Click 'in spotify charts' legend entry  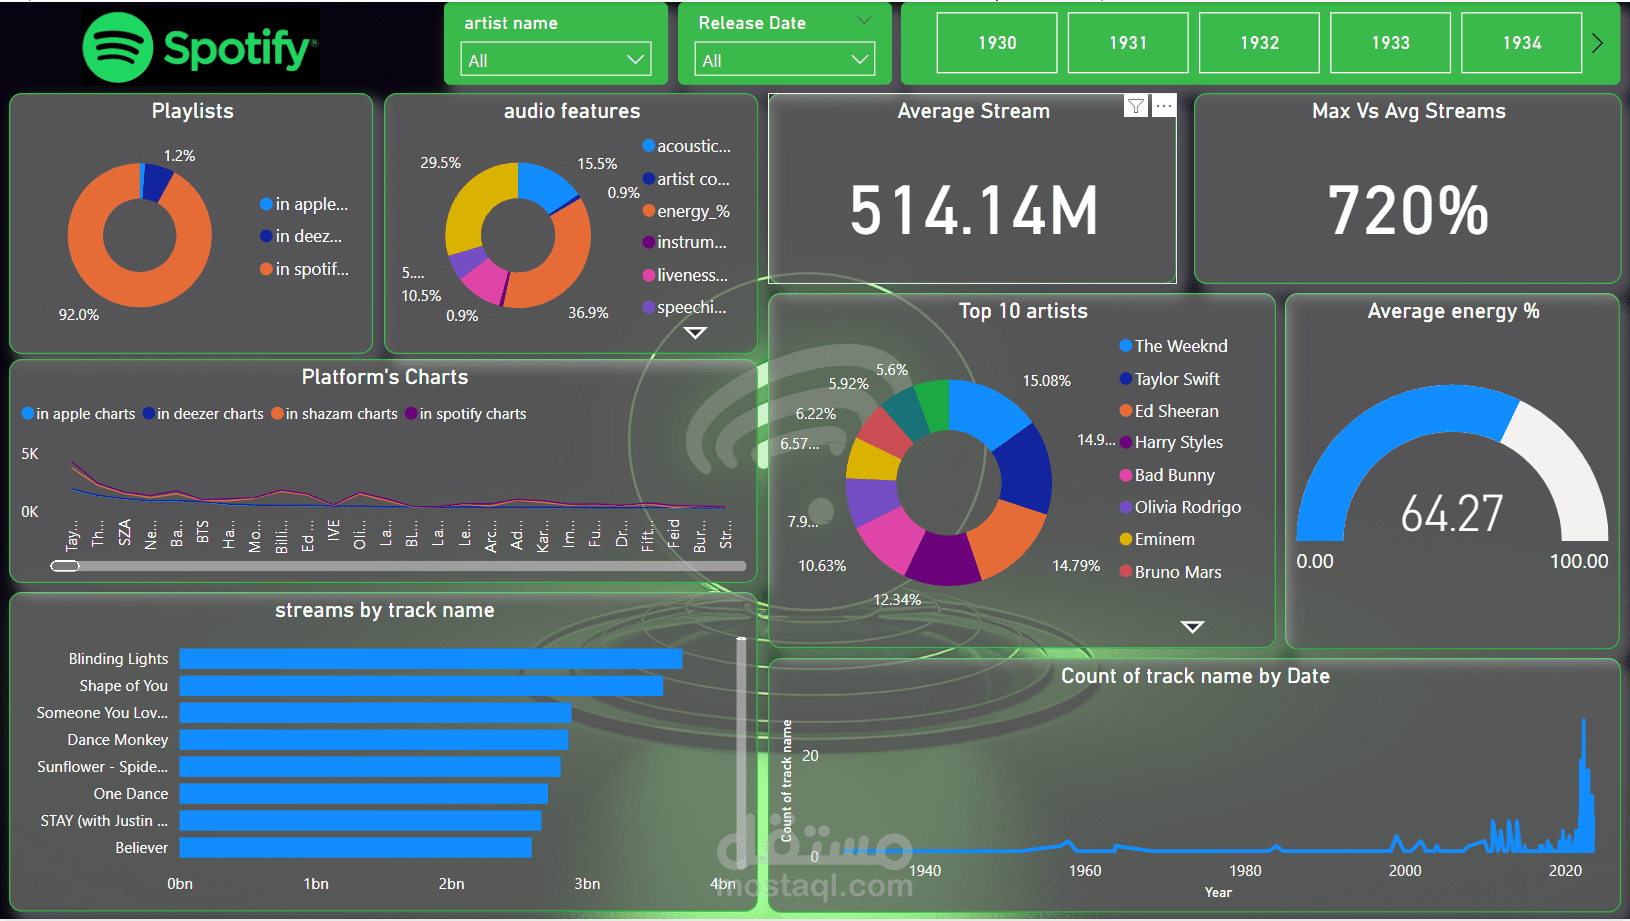[x=466, y=414]
